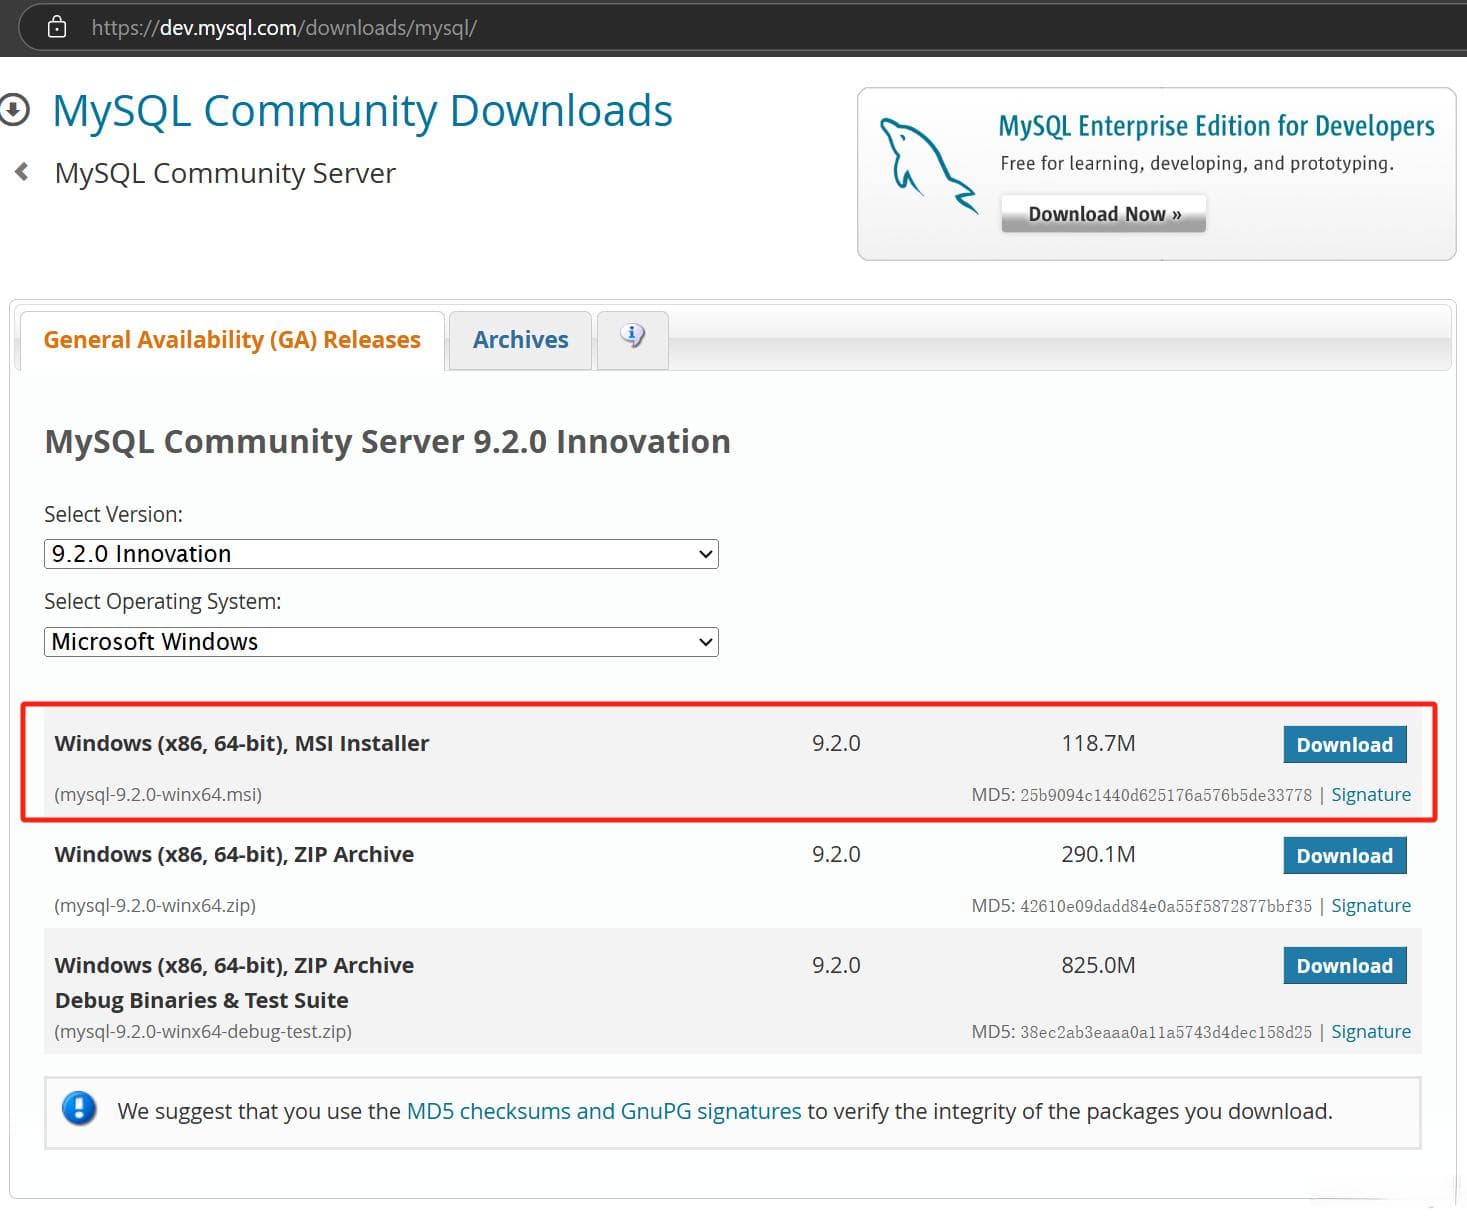The height and width of the screenshot is (1219, 1467).
Task: Click the MySQL Community Server breadcrumb text
Action: 225,173
